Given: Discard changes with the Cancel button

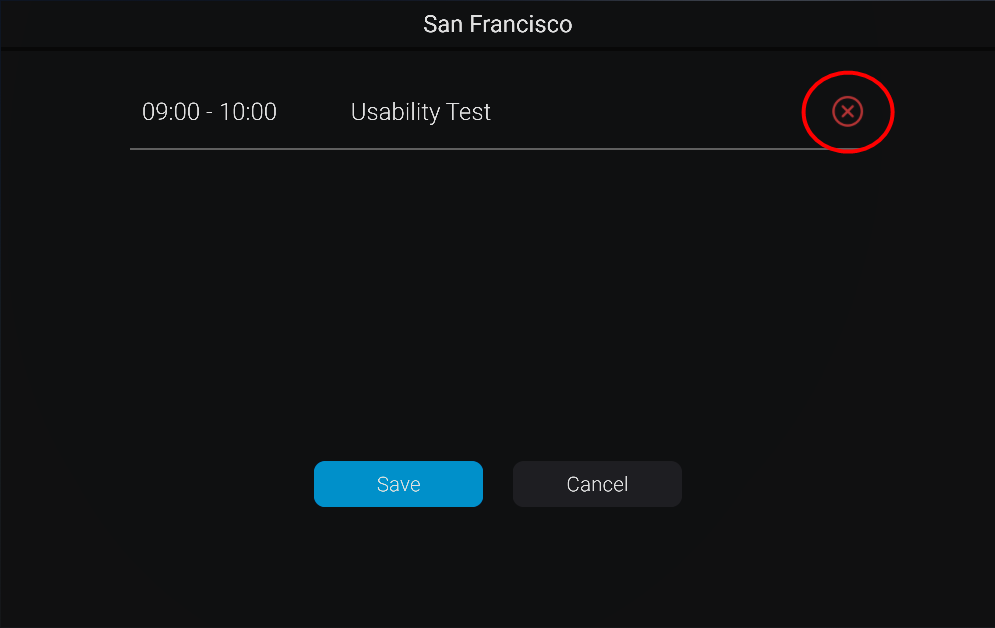Looking at the screenshot, I should [597, 484].
